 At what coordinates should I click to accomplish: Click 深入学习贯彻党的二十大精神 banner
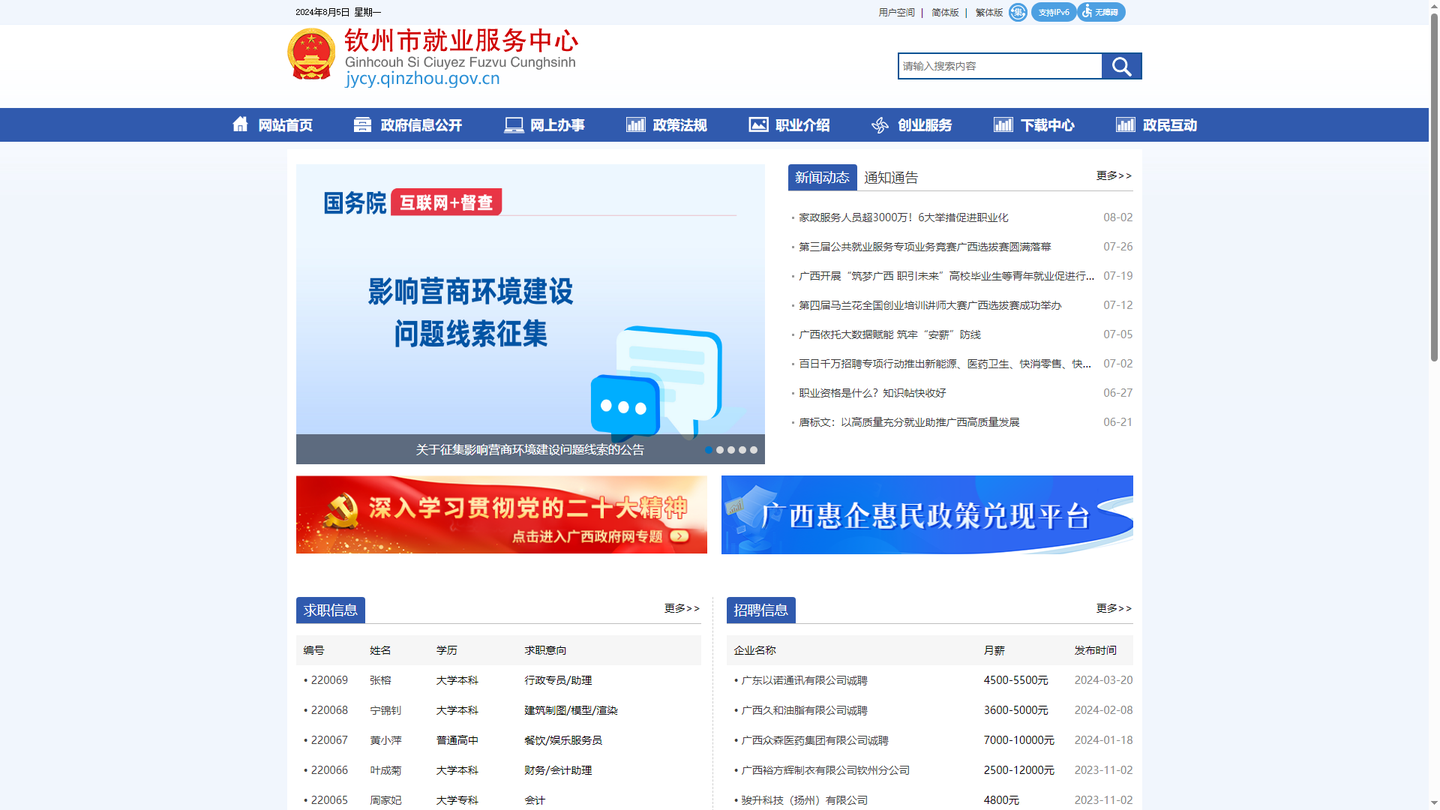[501, 514]
